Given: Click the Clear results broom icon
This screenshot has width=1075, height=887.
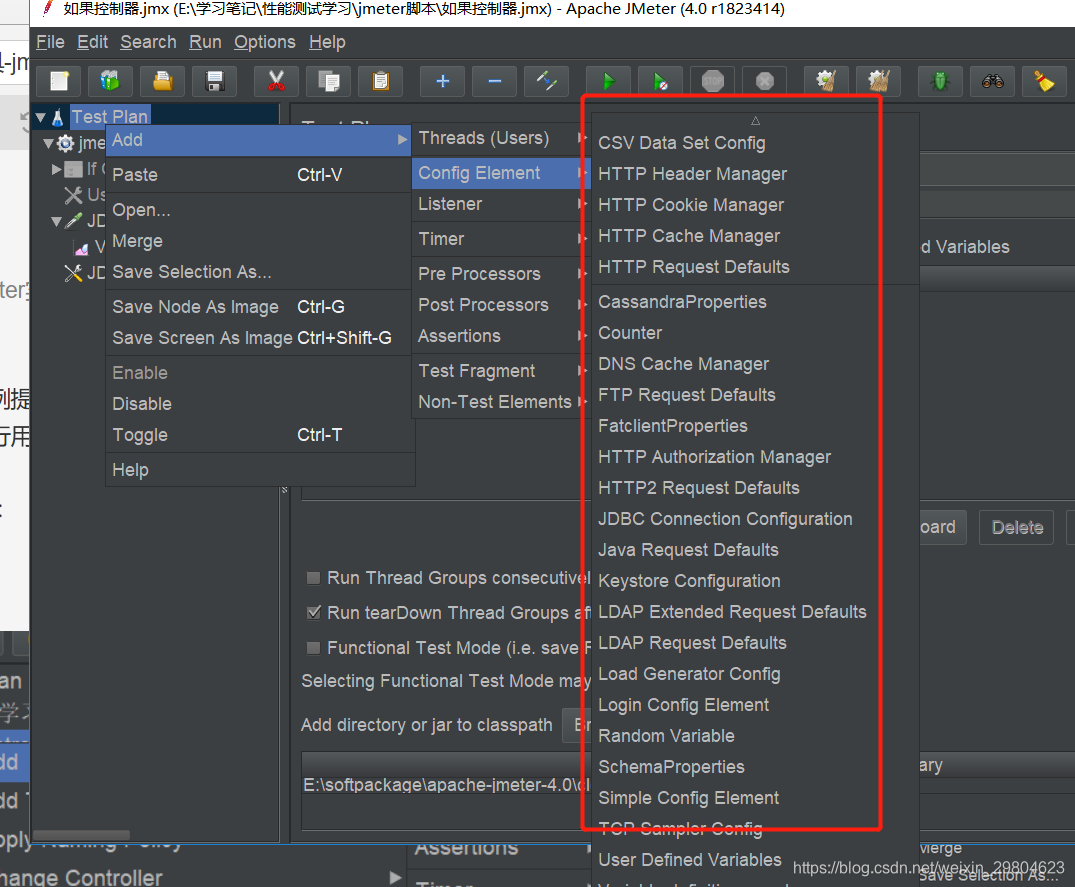Looking at the screenshot, I should tap(826, 82).
